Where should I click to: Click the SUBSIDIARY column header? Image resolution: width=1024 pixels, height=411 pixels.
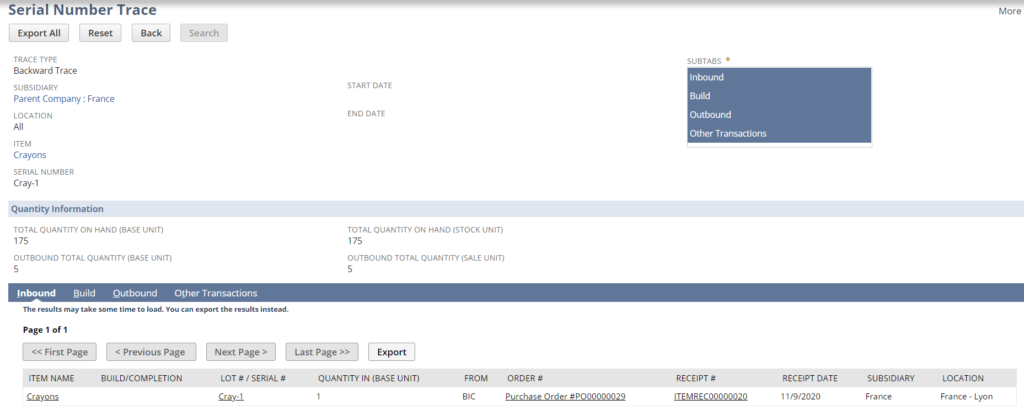[x=891, y=378]
